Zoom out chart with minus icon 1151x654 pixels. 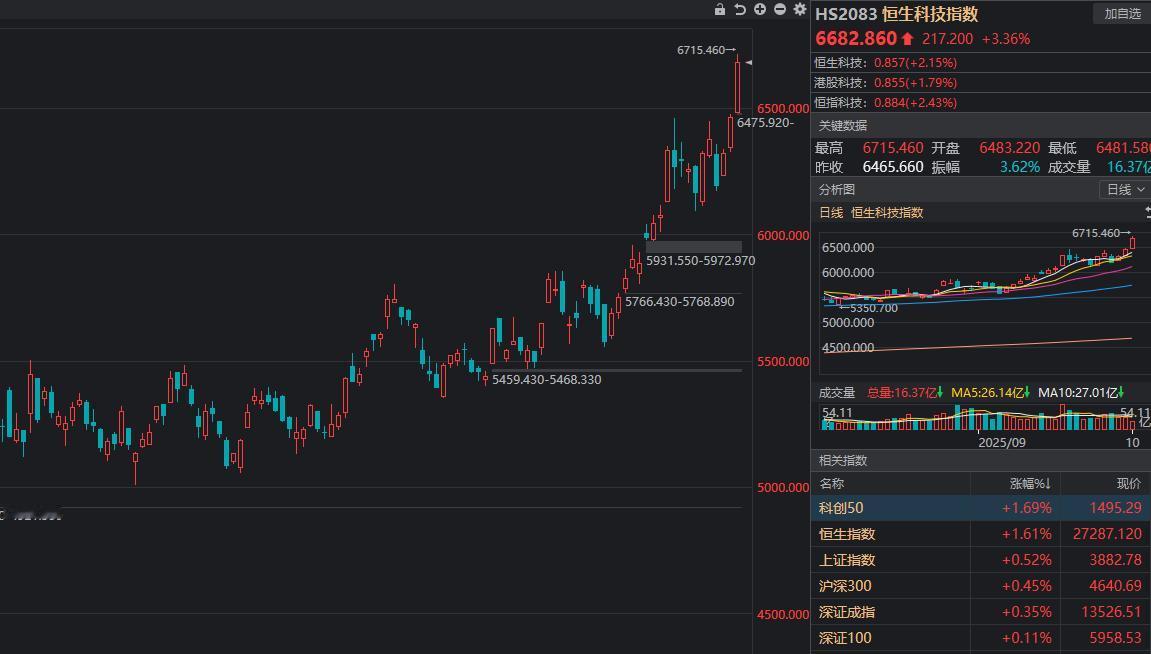(x=780, y=9)
